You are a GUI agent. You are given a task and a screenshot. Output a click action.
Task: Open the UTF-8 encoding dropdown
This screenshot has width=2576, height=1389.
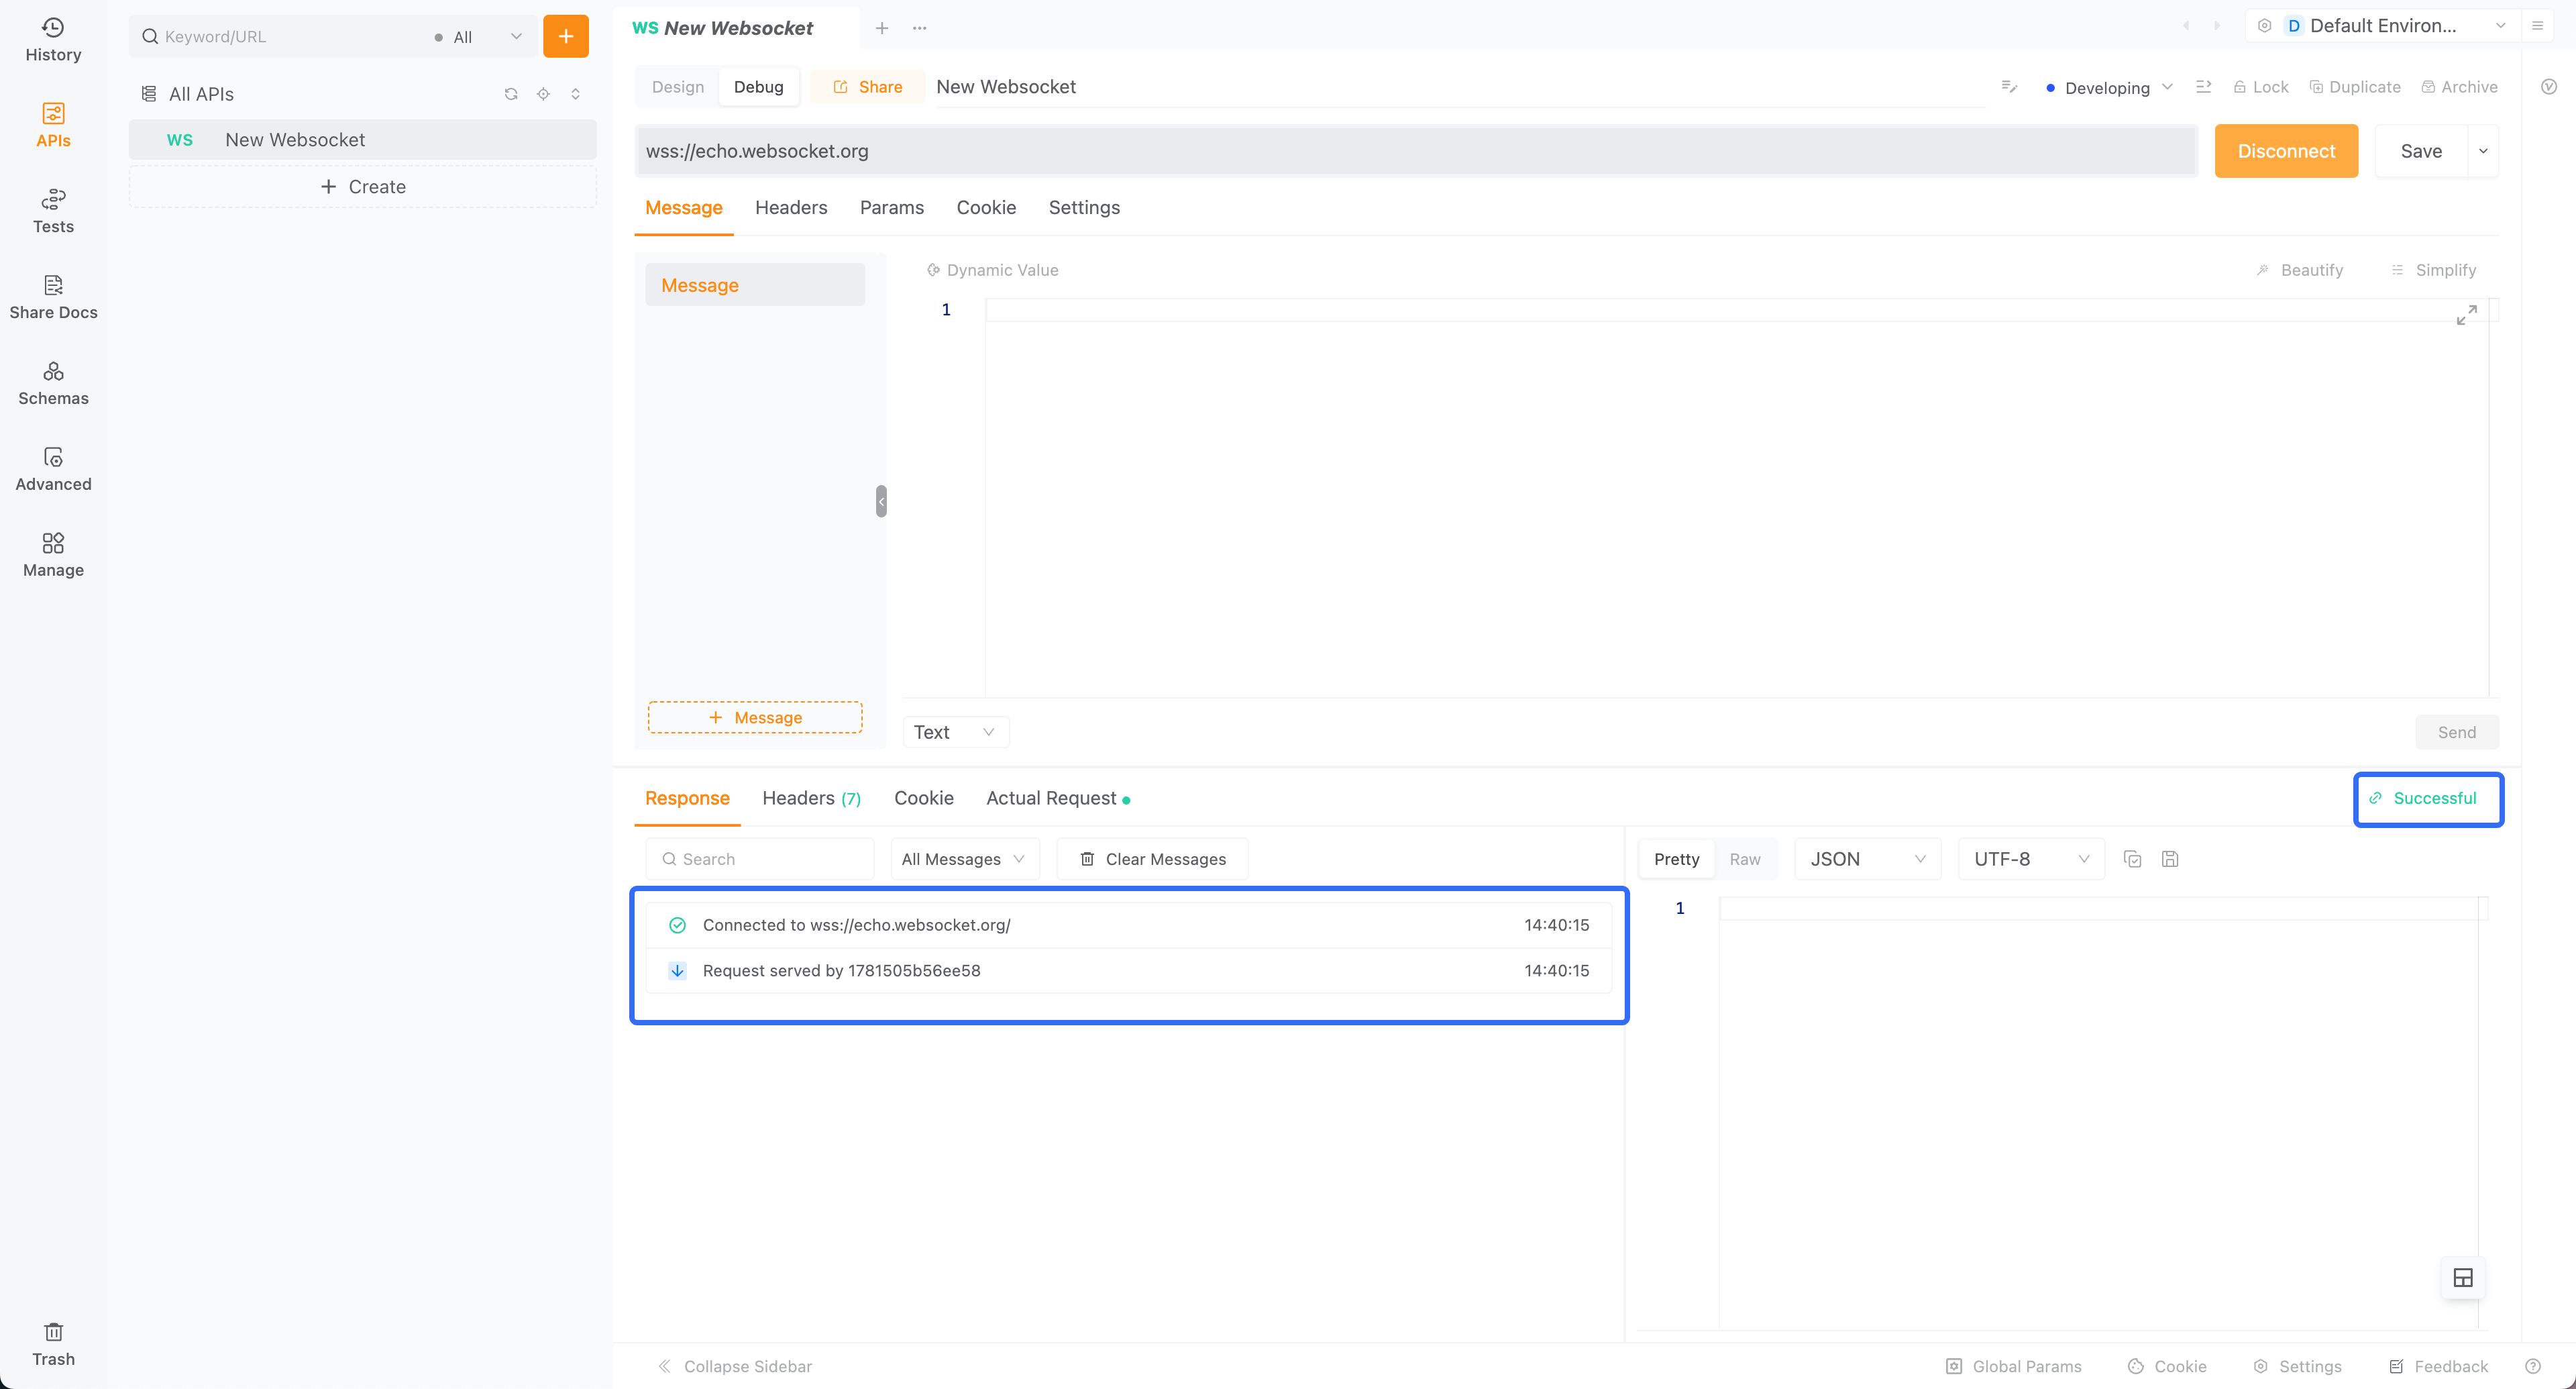[2031, 859]
